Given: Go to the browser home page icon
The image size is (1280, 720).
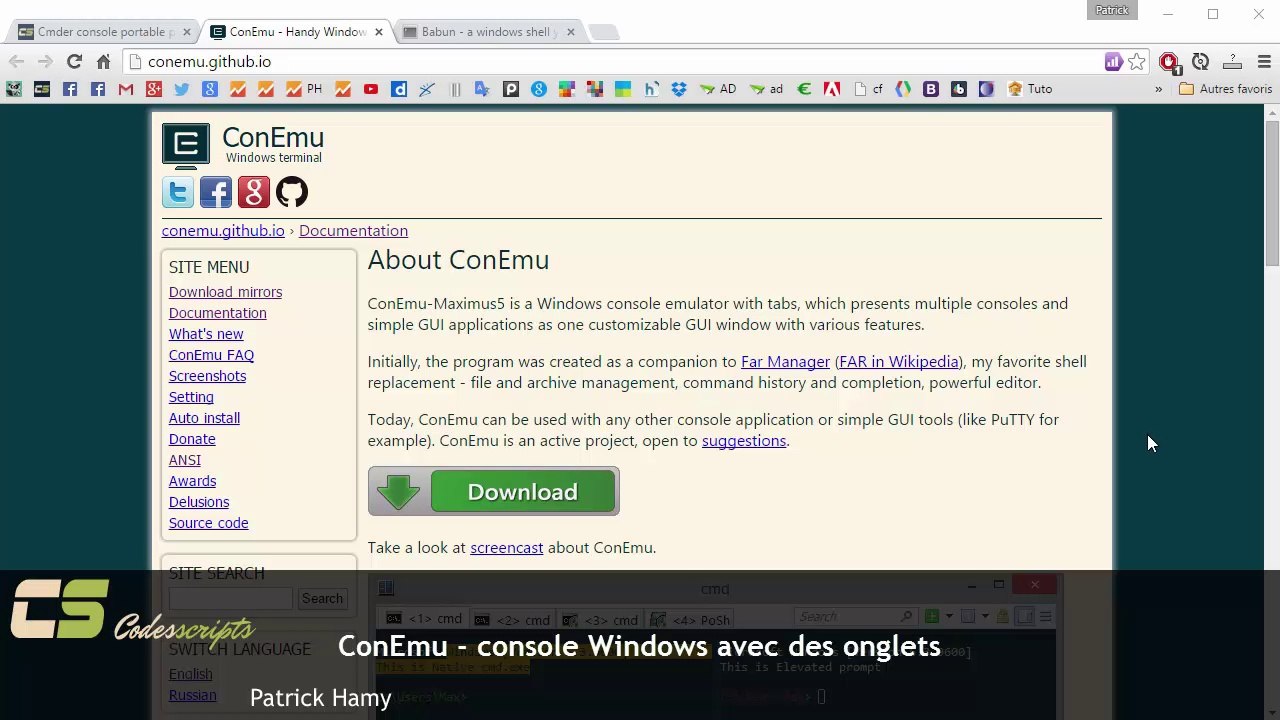Looking at the screenshot, I should [103, 62].
